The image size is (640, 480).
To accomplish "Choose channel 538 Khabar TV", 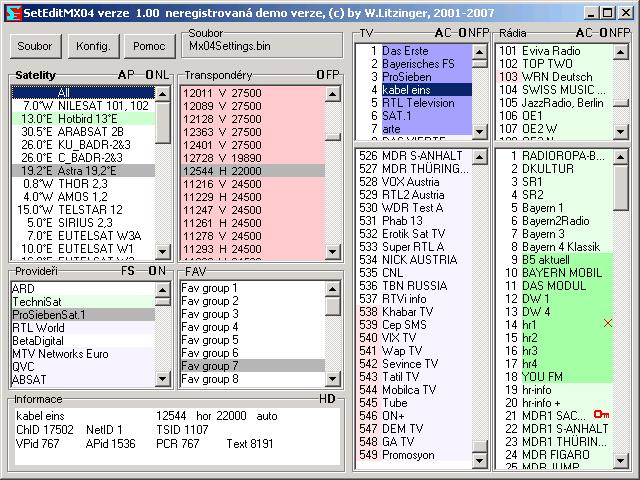I will 414,312.
